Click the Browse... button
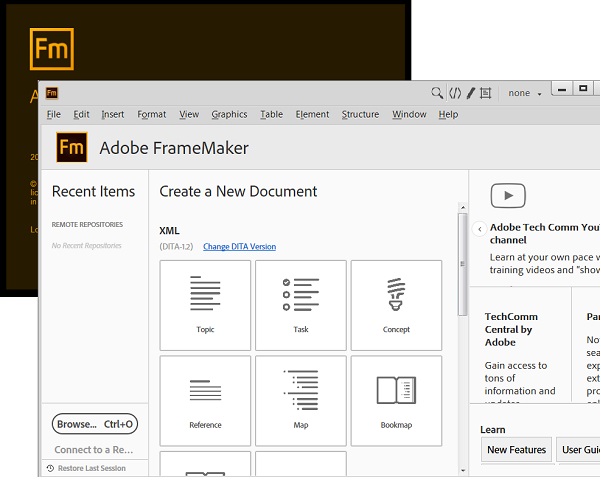The width and height of the screenshot is (601, 500). point(95,424)
